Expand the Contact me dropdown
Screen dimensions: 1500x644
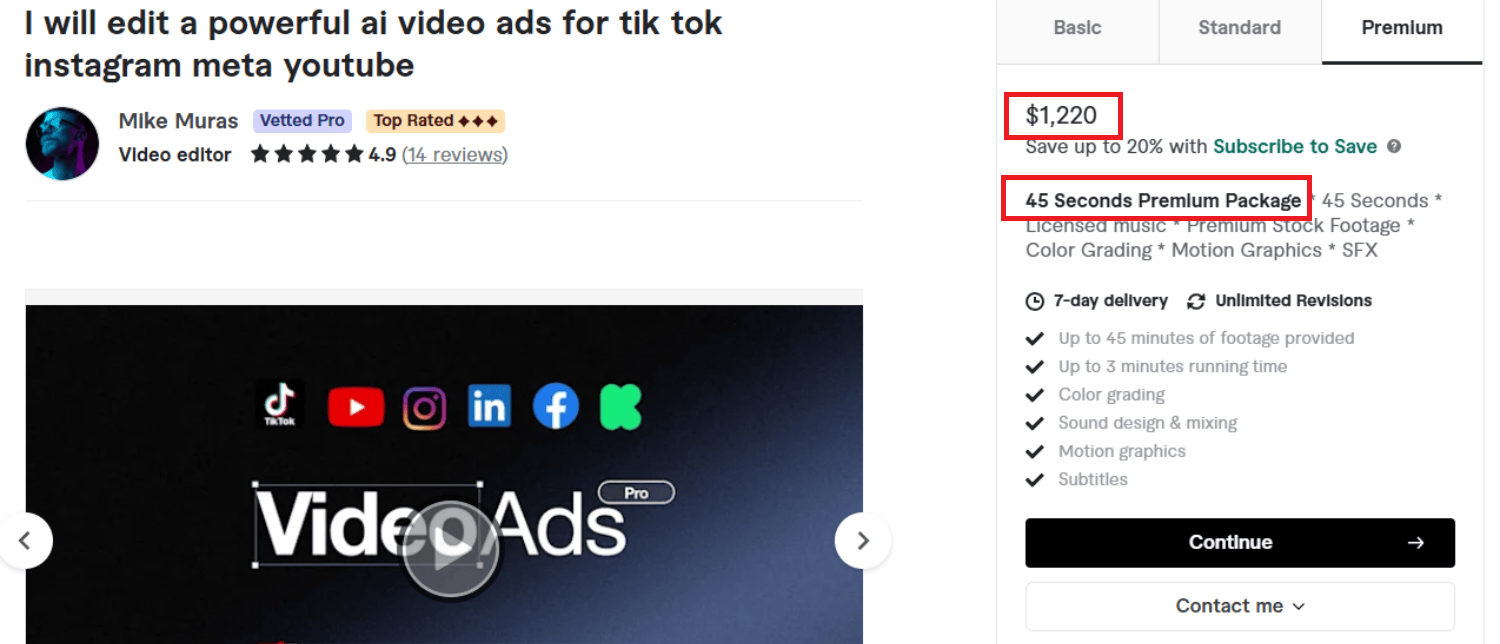click(1240, 606)
